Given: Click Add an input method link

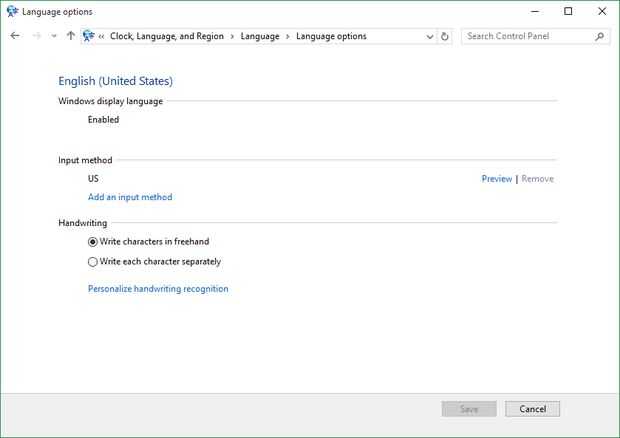Looking at the screenshot, I should click(130, 197).
